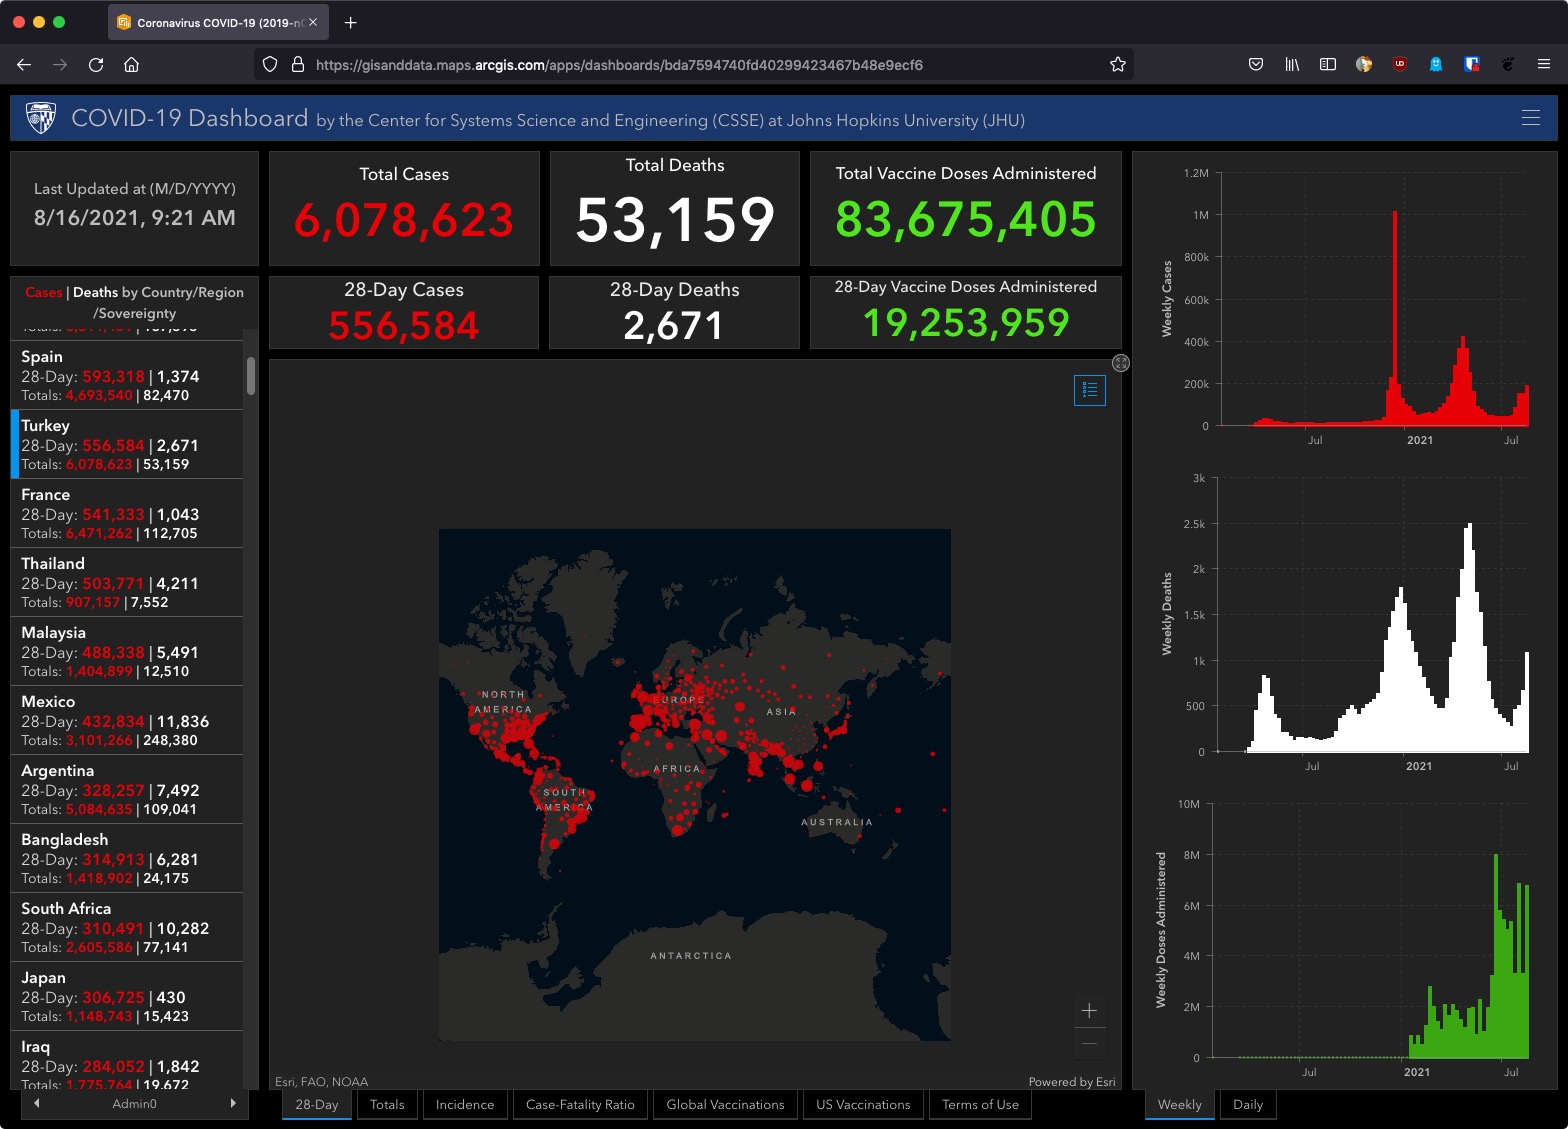Viewport: 1568px width, 1129px height.
Task: Open the Firefox application menu
Action: point(1544,64)
